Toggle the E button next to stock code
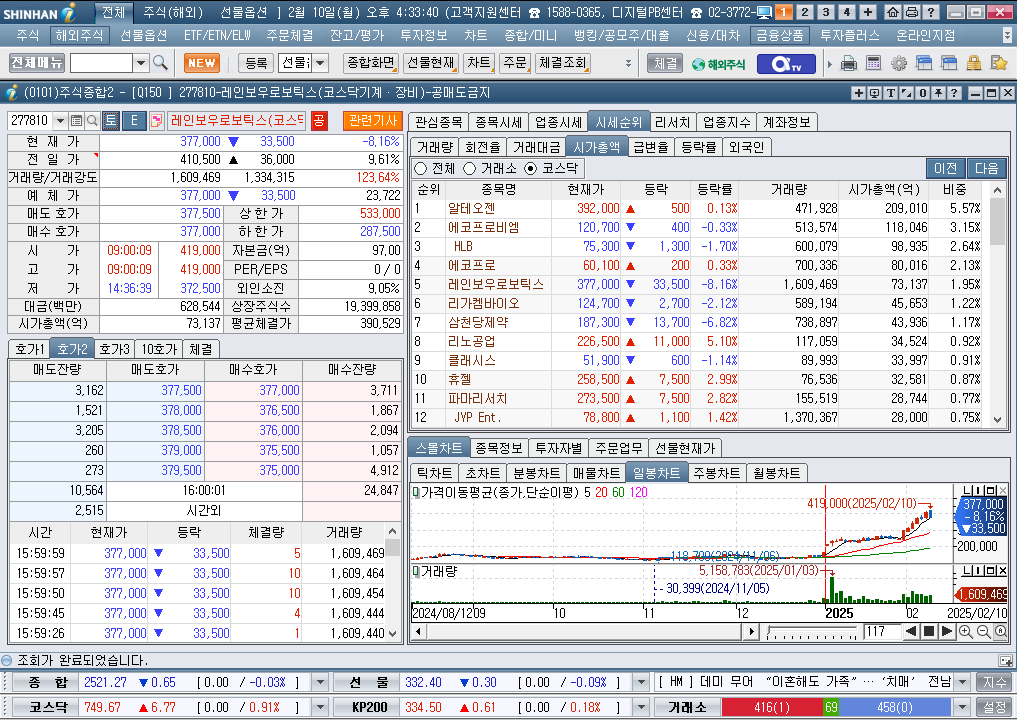 point(134,121)
